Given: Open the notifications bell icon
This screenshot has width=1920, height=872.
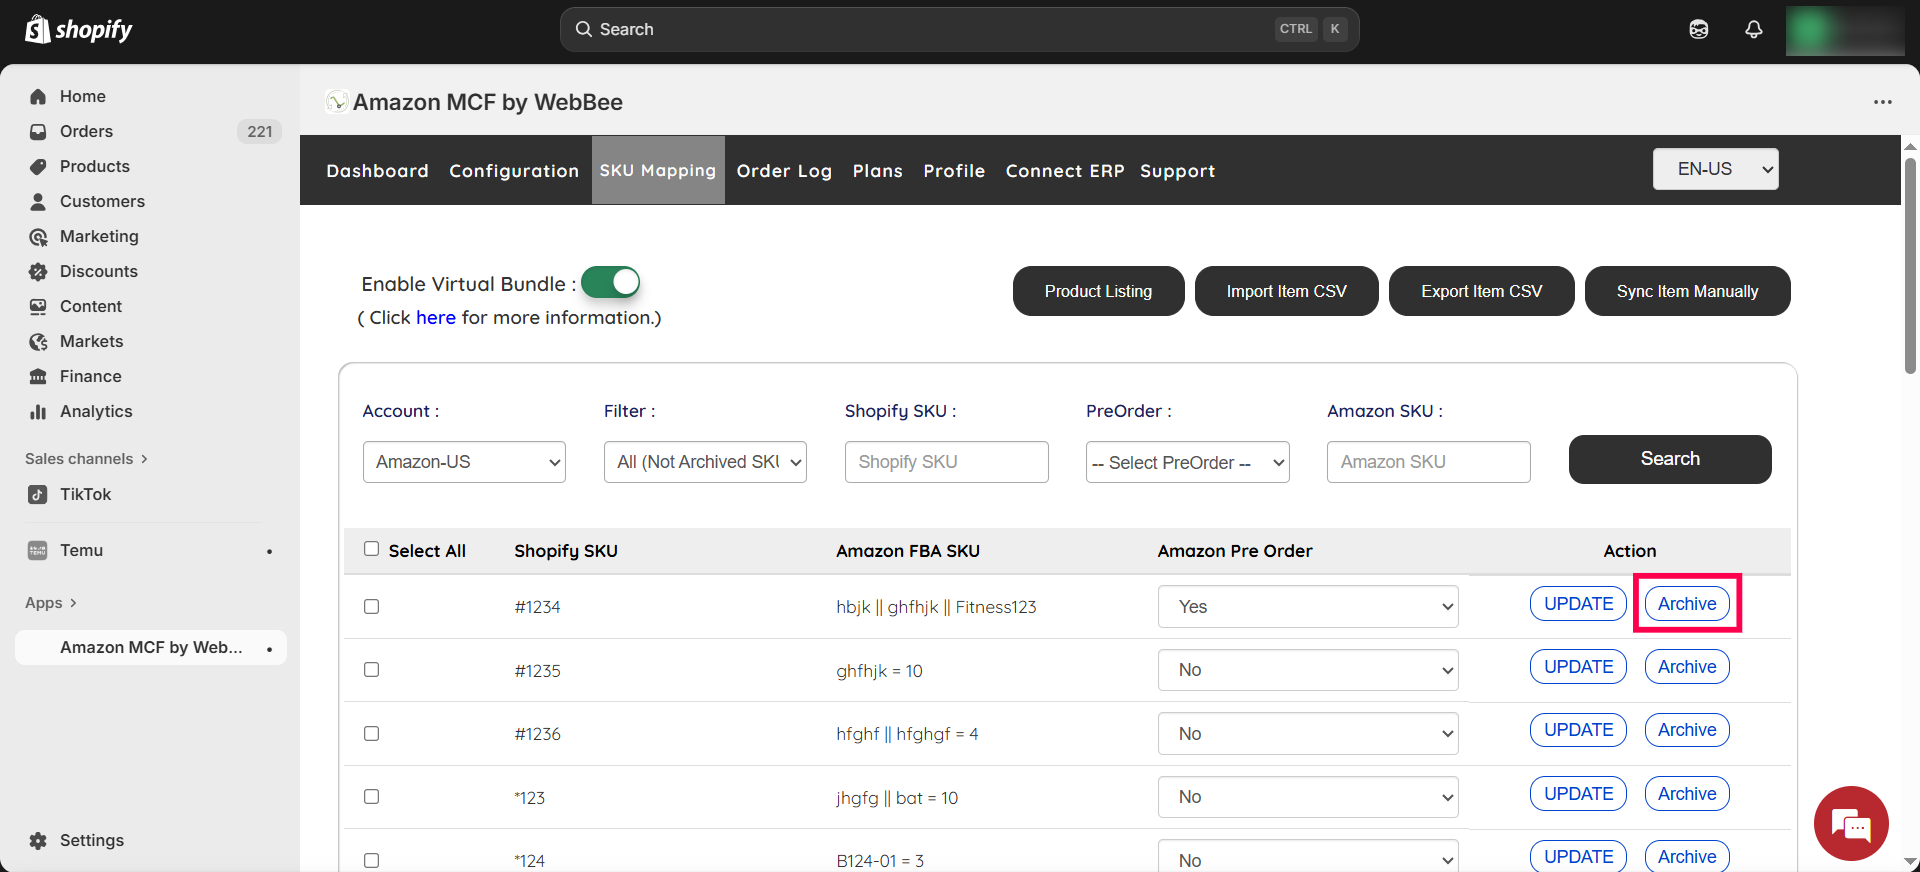Looking at the screenshot, I should point(1754,30).
